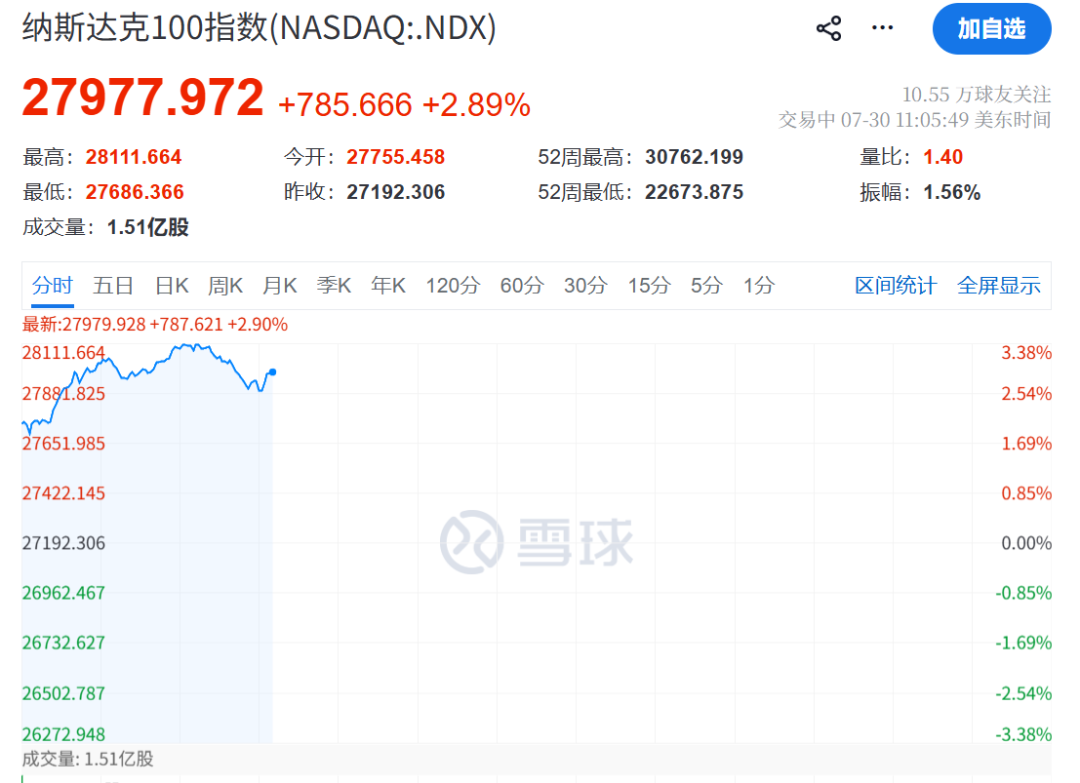Switch to 30分 interval
Viewport: 1080px width, 783px height.
point(585,285)
